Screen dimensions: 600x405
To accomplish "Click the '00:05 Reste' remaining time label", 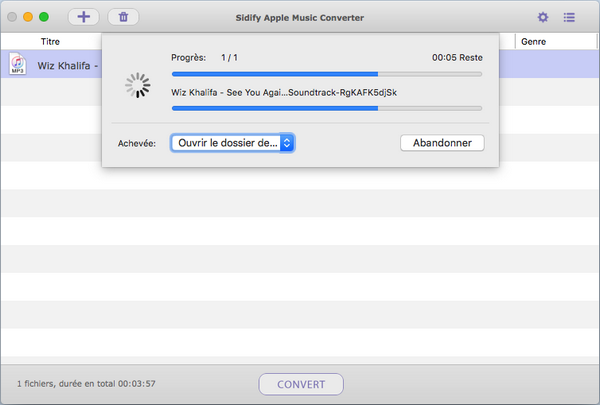I will 456,58.
